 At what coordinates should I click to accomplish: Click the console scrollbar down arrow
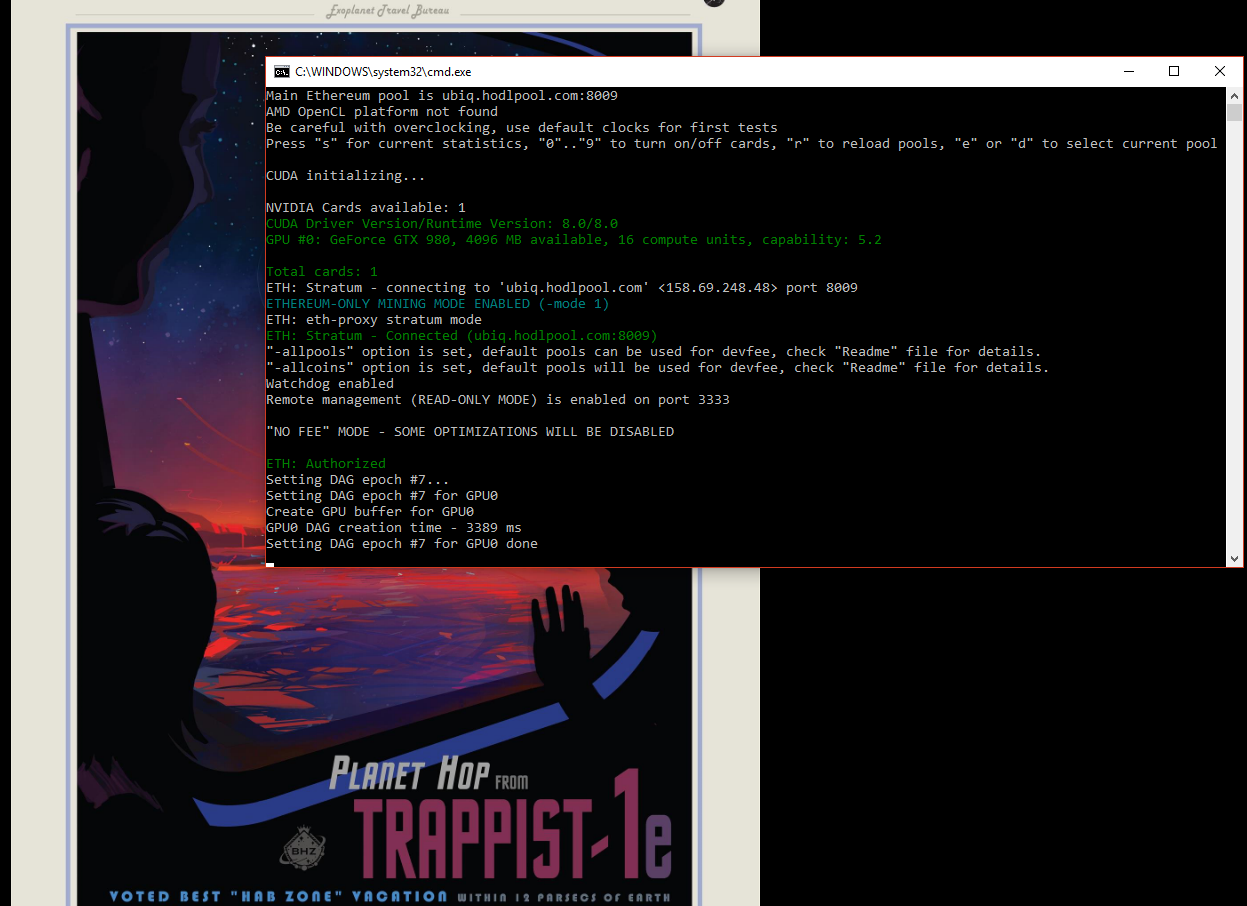click(x=1235, y=559)
